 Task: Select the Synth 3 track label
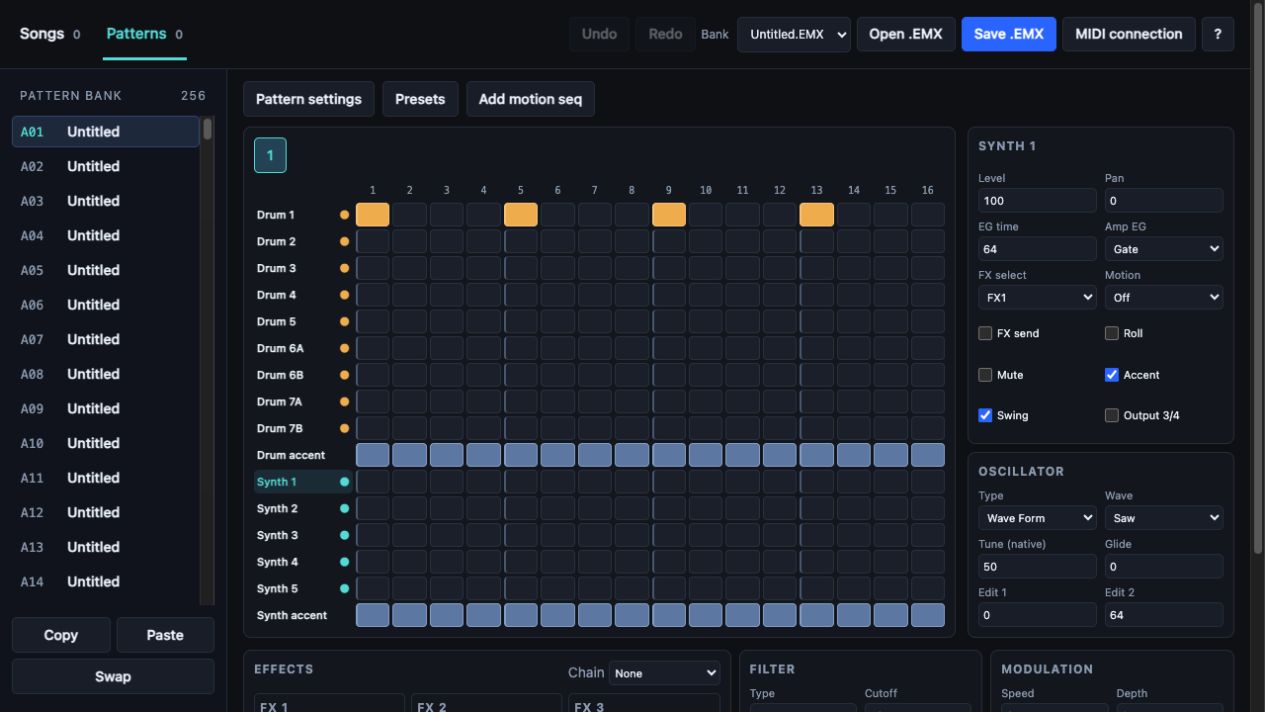tap(277, 535)
